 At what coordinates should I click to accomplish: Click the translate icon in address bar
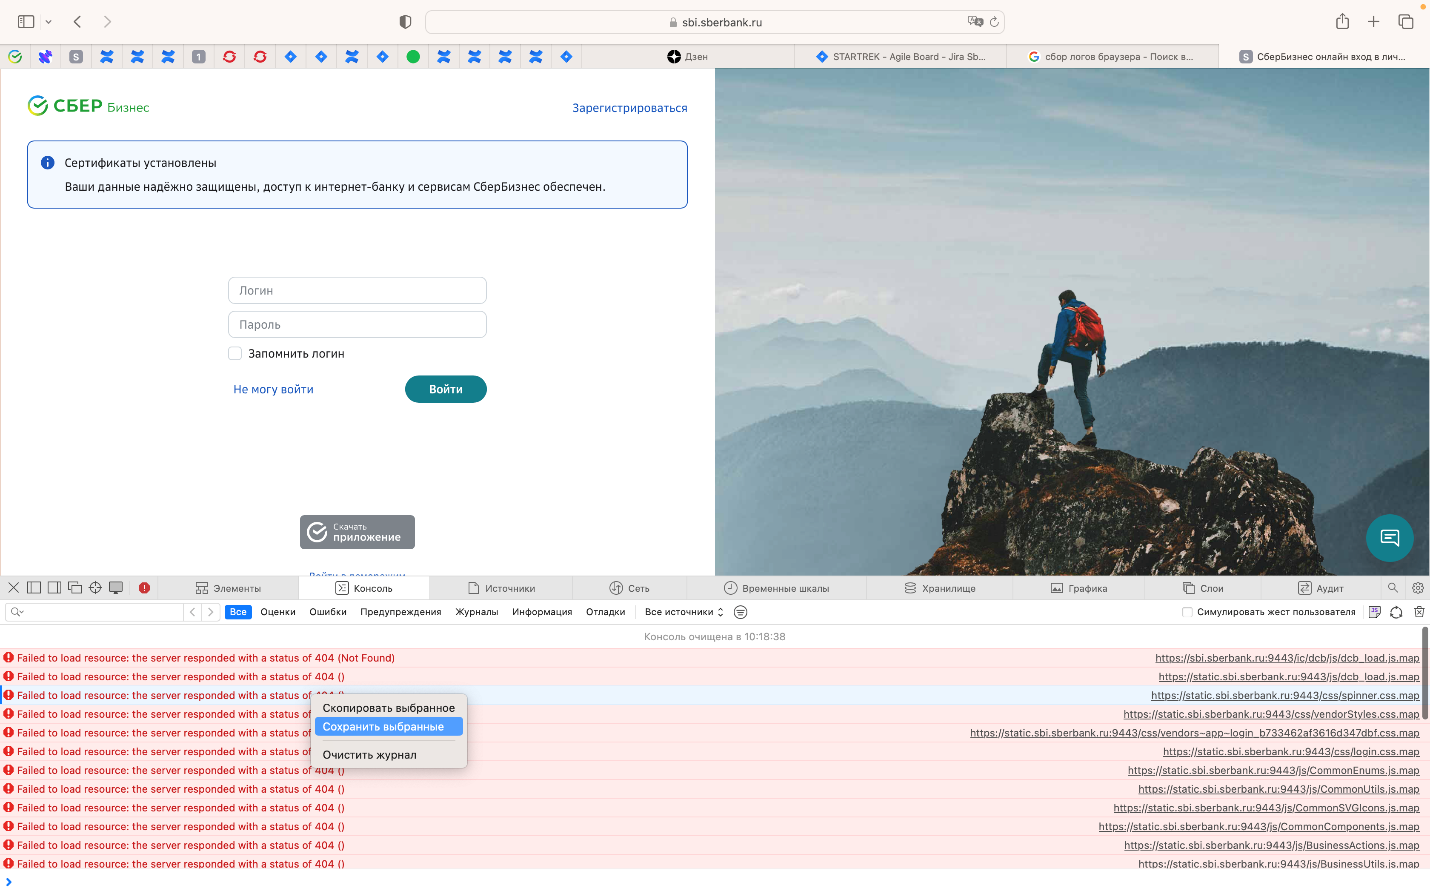(x=975, y=21)
